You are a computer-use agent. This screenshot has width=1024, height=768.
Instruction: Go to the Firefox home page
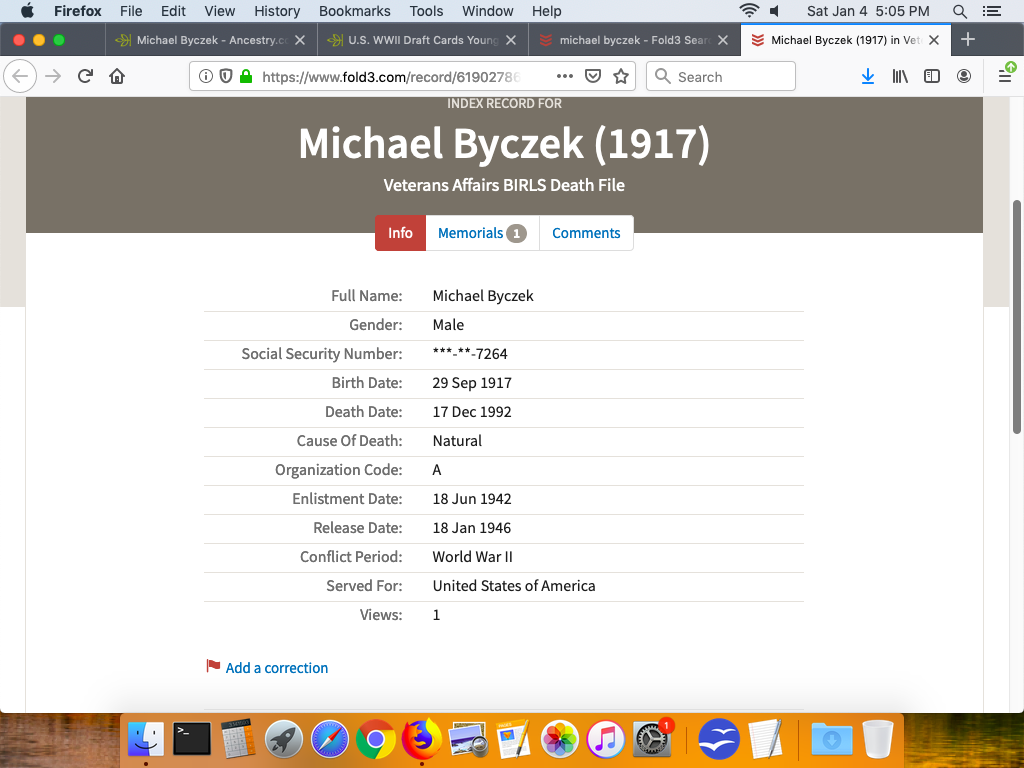coord(117,77)
